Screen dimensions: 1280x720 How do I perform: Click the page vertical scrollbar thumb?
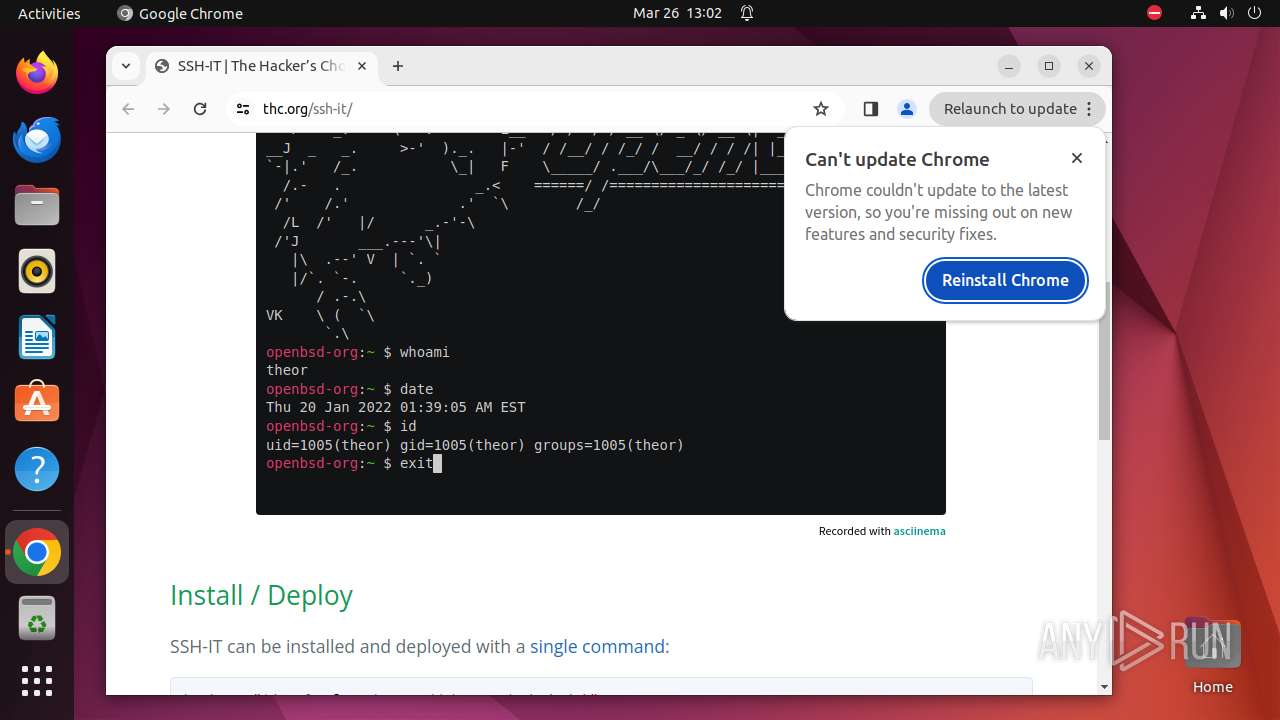[1104, 360]
